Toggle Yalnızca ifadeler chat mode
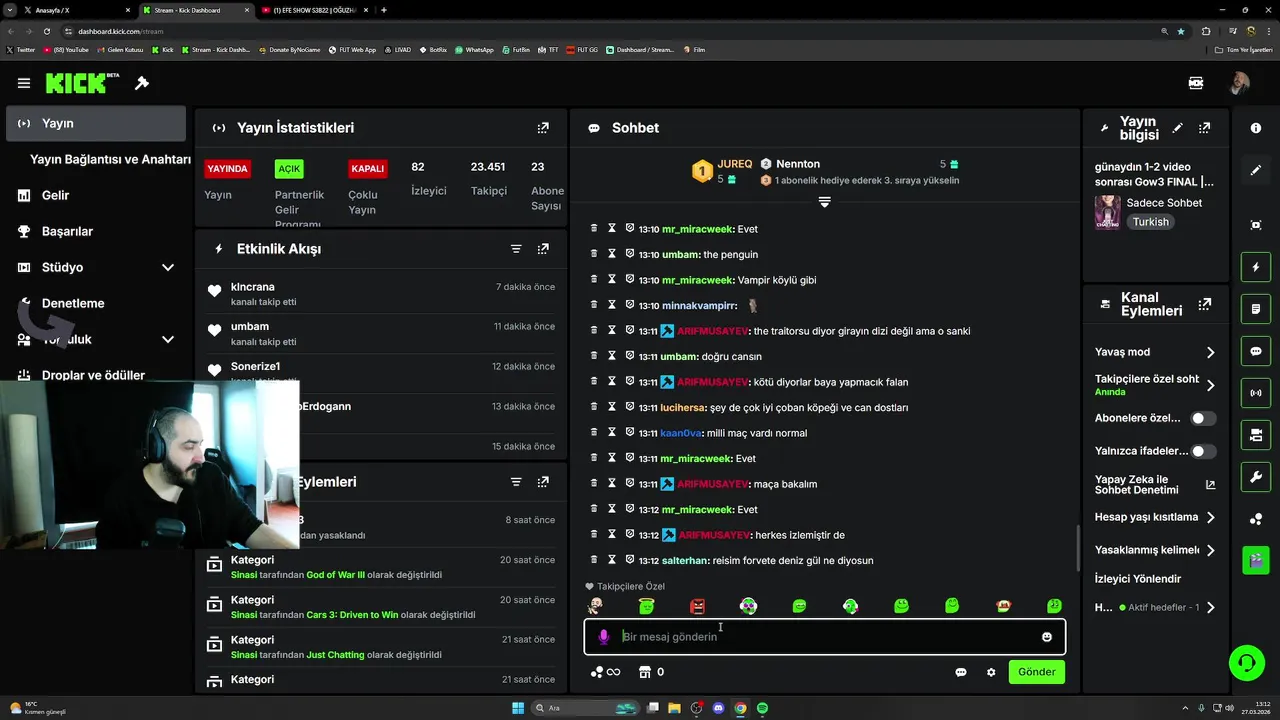The image size is (1280, 720). (x=1203, y=451)
